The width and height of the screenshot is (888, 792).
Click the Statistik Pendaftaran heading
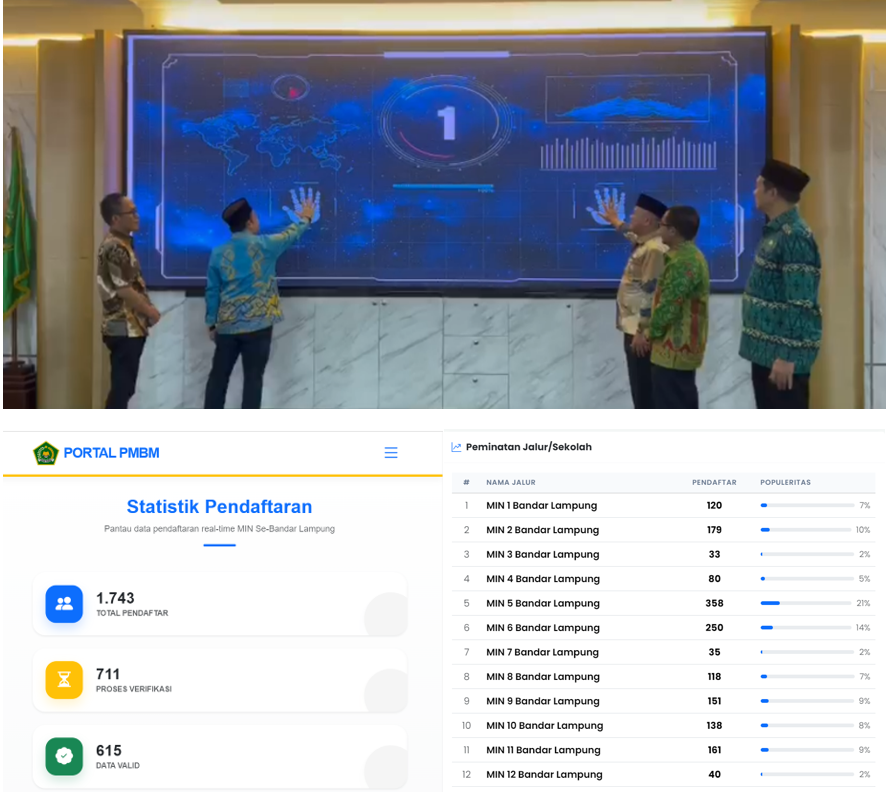(219, 506)
